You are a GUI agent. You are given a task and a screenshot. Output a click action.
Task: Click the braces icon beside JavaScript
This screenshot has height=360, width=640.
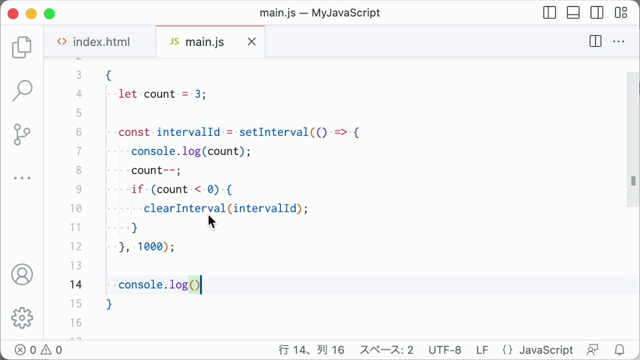pyautogui.click(x=507, y=350)
